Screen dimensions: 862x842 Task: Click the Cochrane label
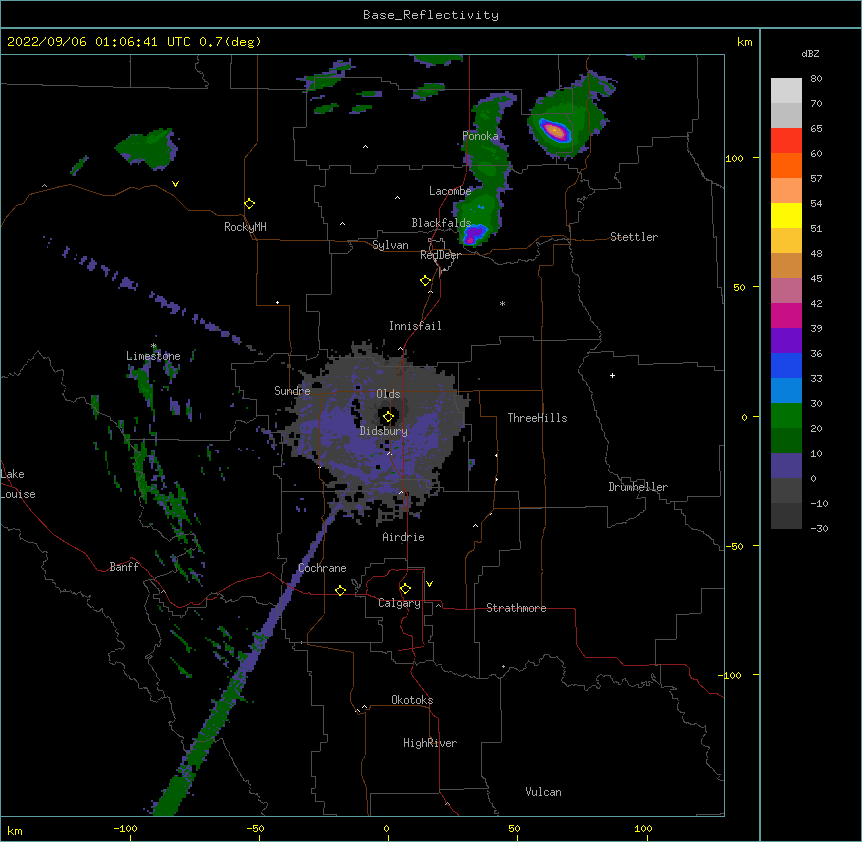click(322, 568)
